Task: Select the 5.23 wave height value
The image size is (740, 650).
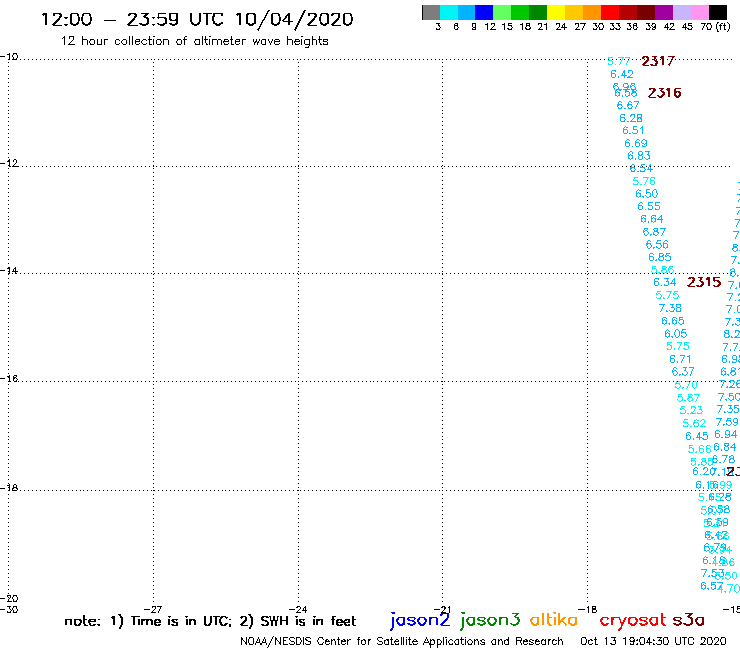Action: tap(691, 410)
